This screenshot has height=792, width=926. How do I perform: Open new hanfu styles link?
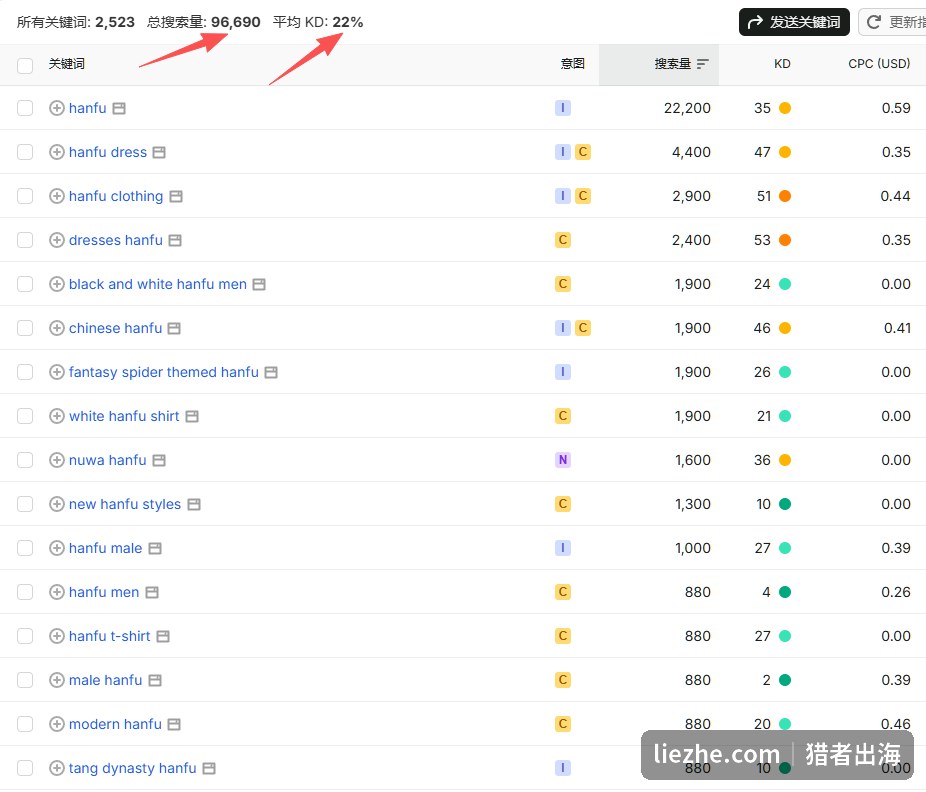(125, 504)
